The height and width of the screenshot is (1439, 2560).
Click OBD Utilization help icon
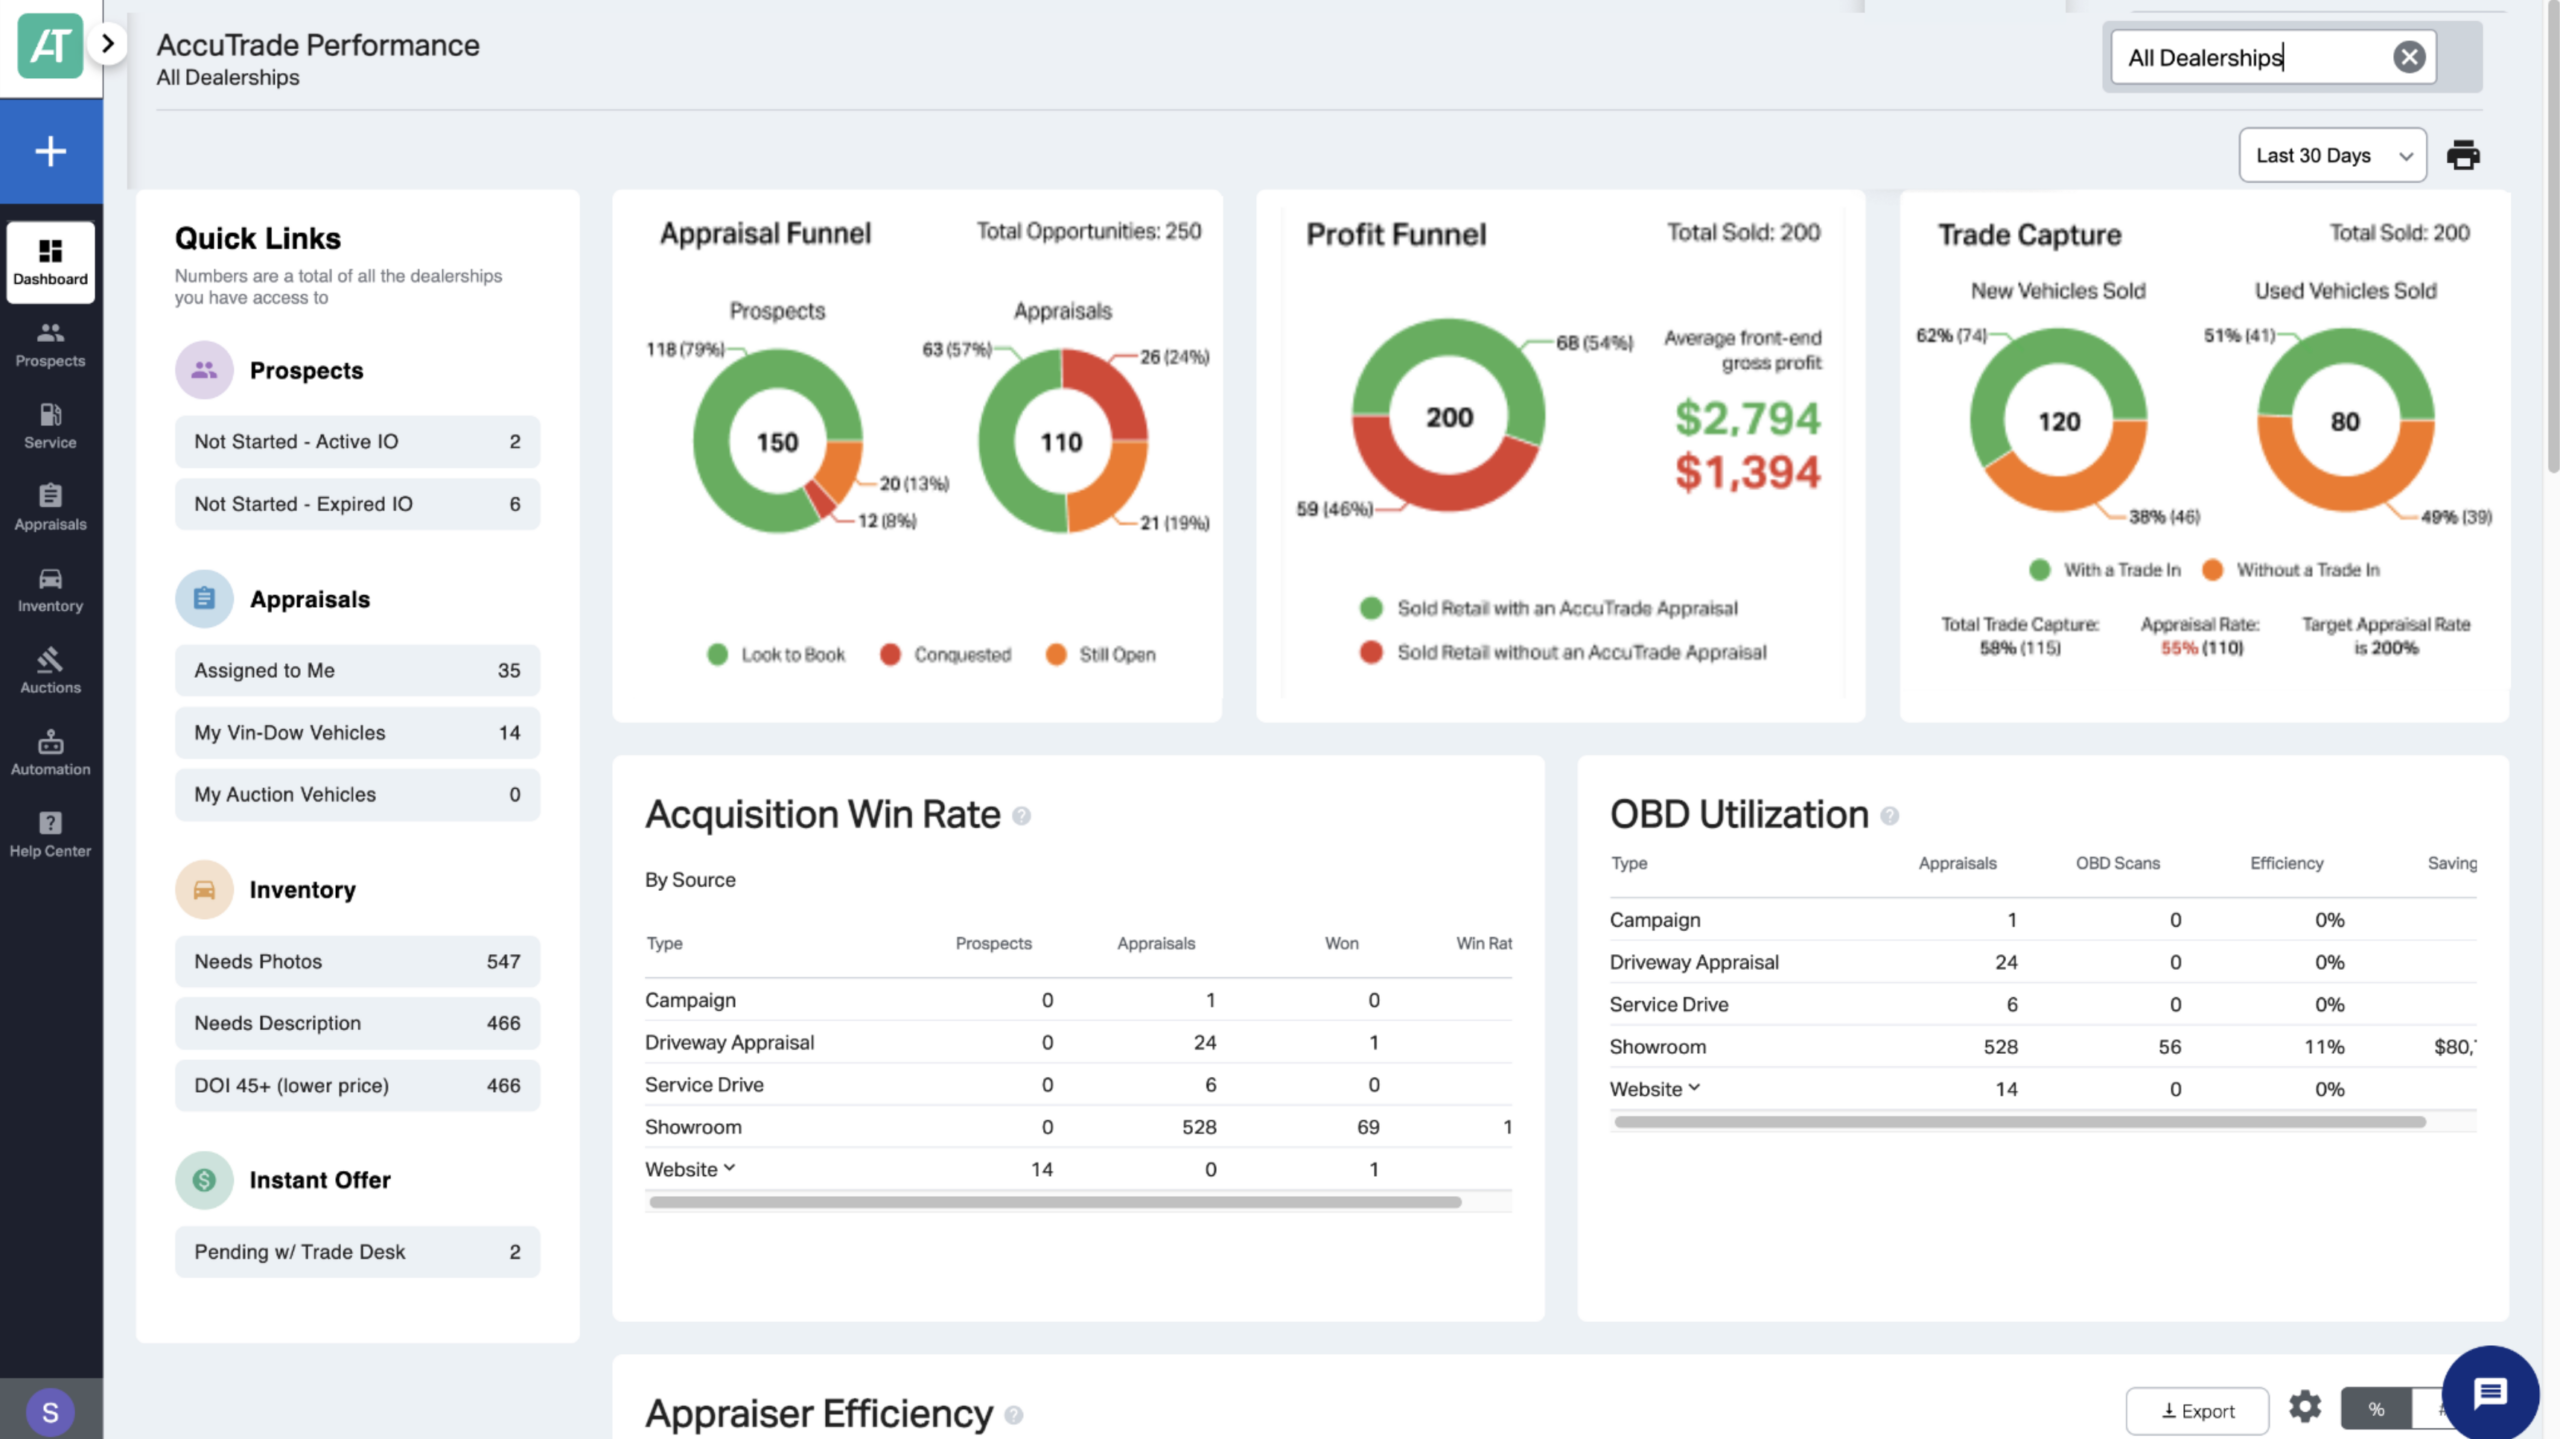tap(1889, 816)
